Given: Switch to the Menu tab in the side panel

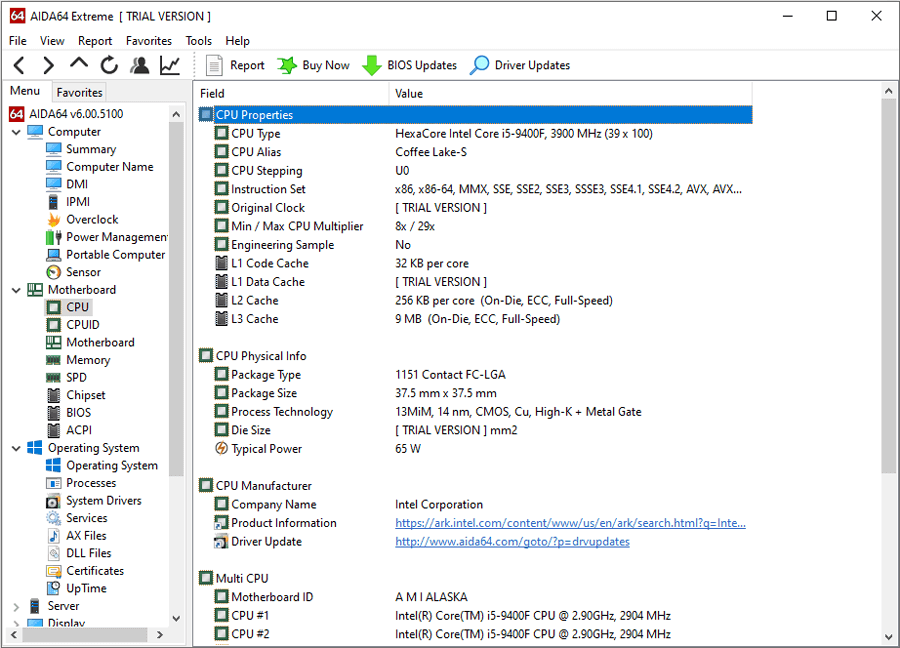Looking at the screenshot, I should click(x=25, y=91).
